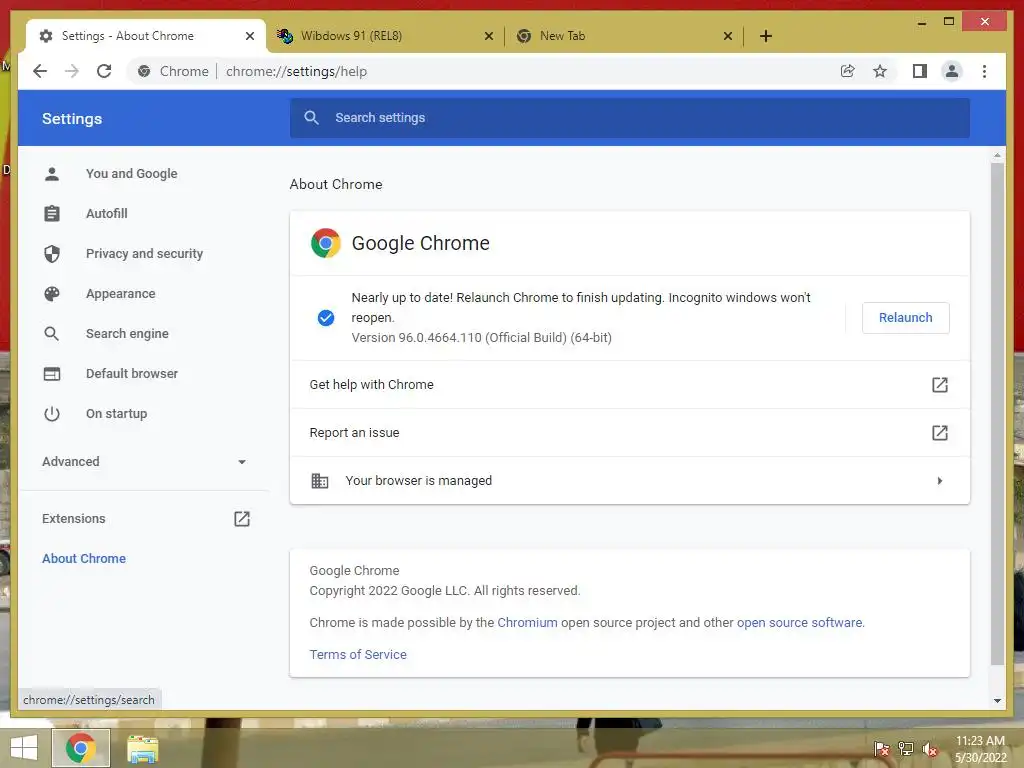Select the Settings - About Chrome tab
This screenshot has width=1024, height=768.
pyautogui.click(x=146, y=36)
